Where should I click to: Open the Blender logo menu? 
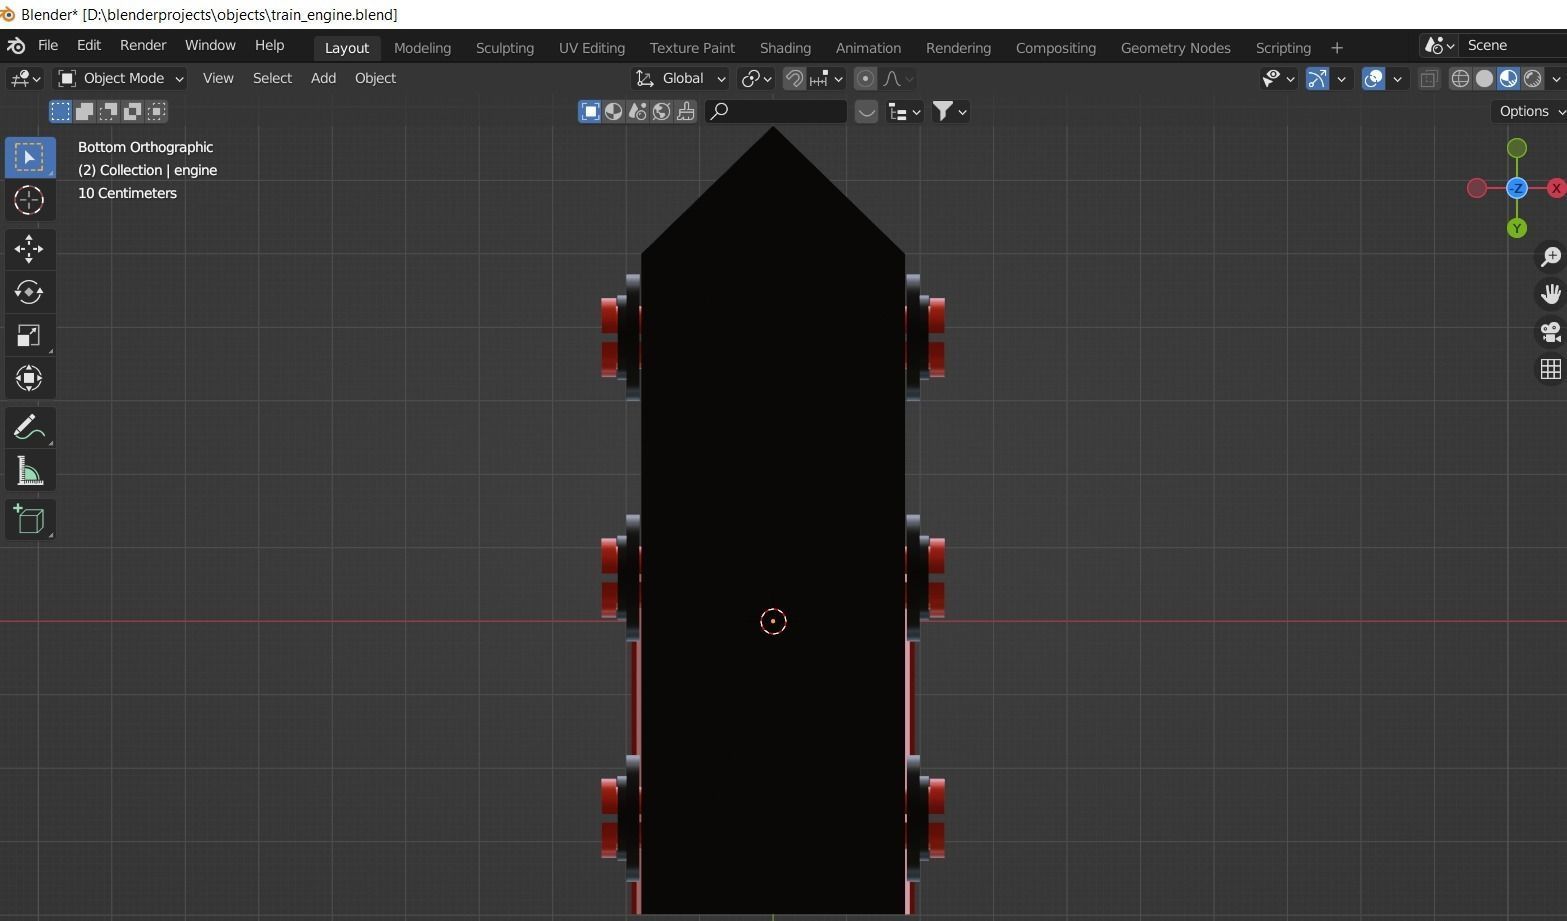[17, 46]
